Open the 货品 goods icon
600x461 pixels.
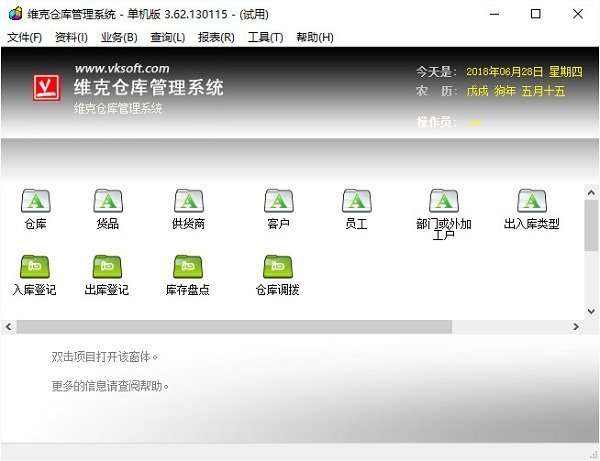pos(108,201)
